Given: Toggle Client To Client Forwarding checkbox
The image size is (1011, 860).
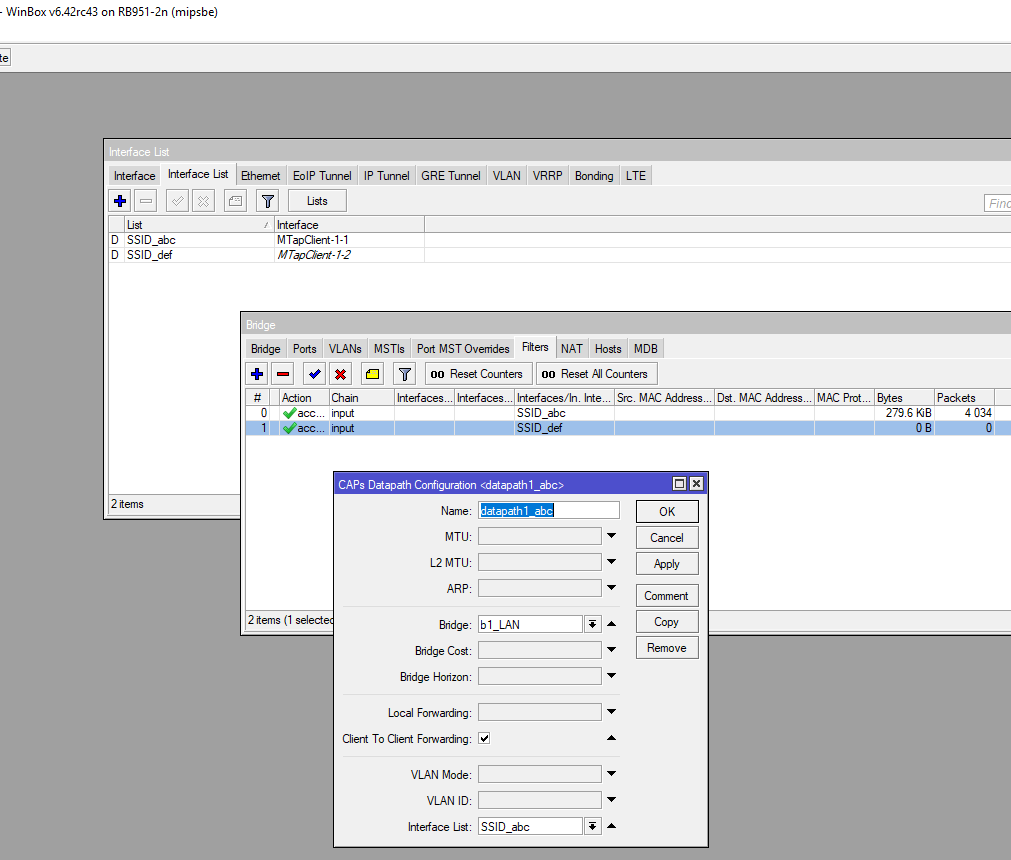Looking at the screenshot, I should click(x=484, y=739).
